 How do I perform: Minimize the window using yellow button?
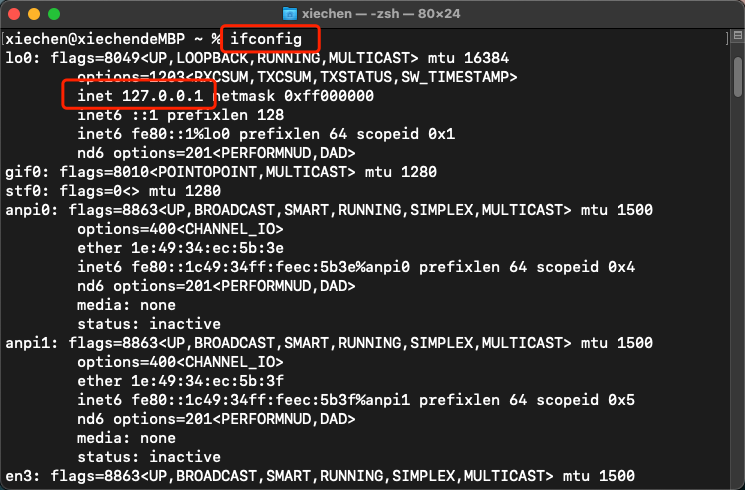click(34, 14)
